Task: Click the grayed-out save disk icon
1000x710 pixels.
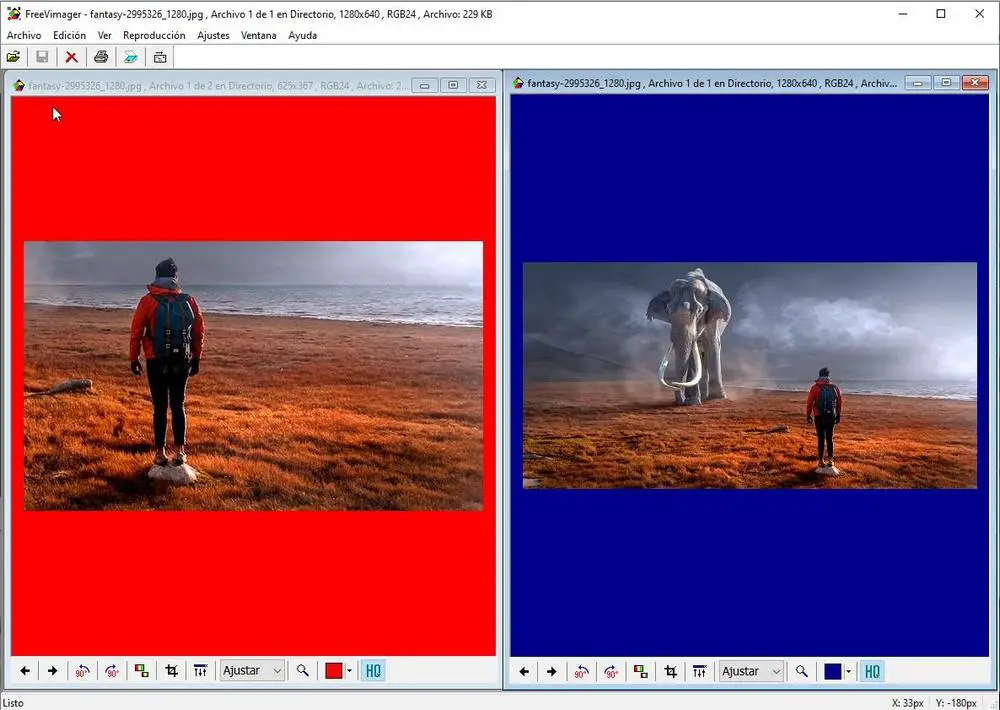Action: pyautogui.click(x=42, y=57)
